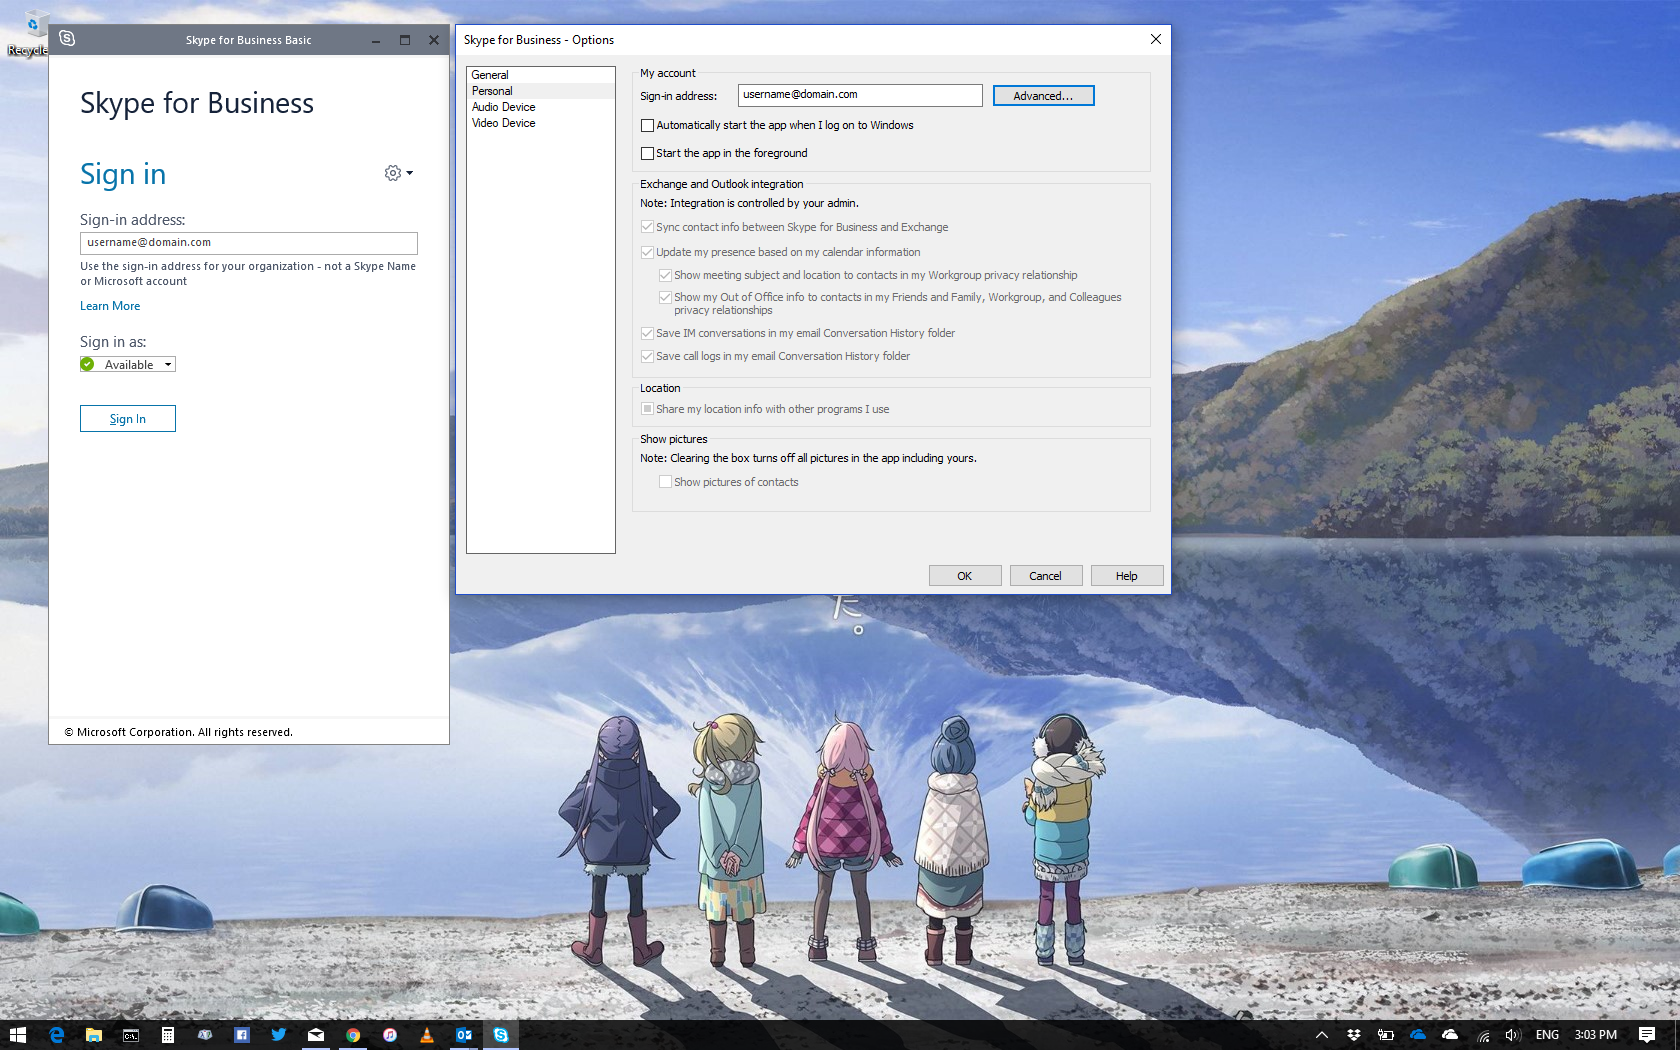
Task: Click the Skype logo in the title bar
Action: 67,39
